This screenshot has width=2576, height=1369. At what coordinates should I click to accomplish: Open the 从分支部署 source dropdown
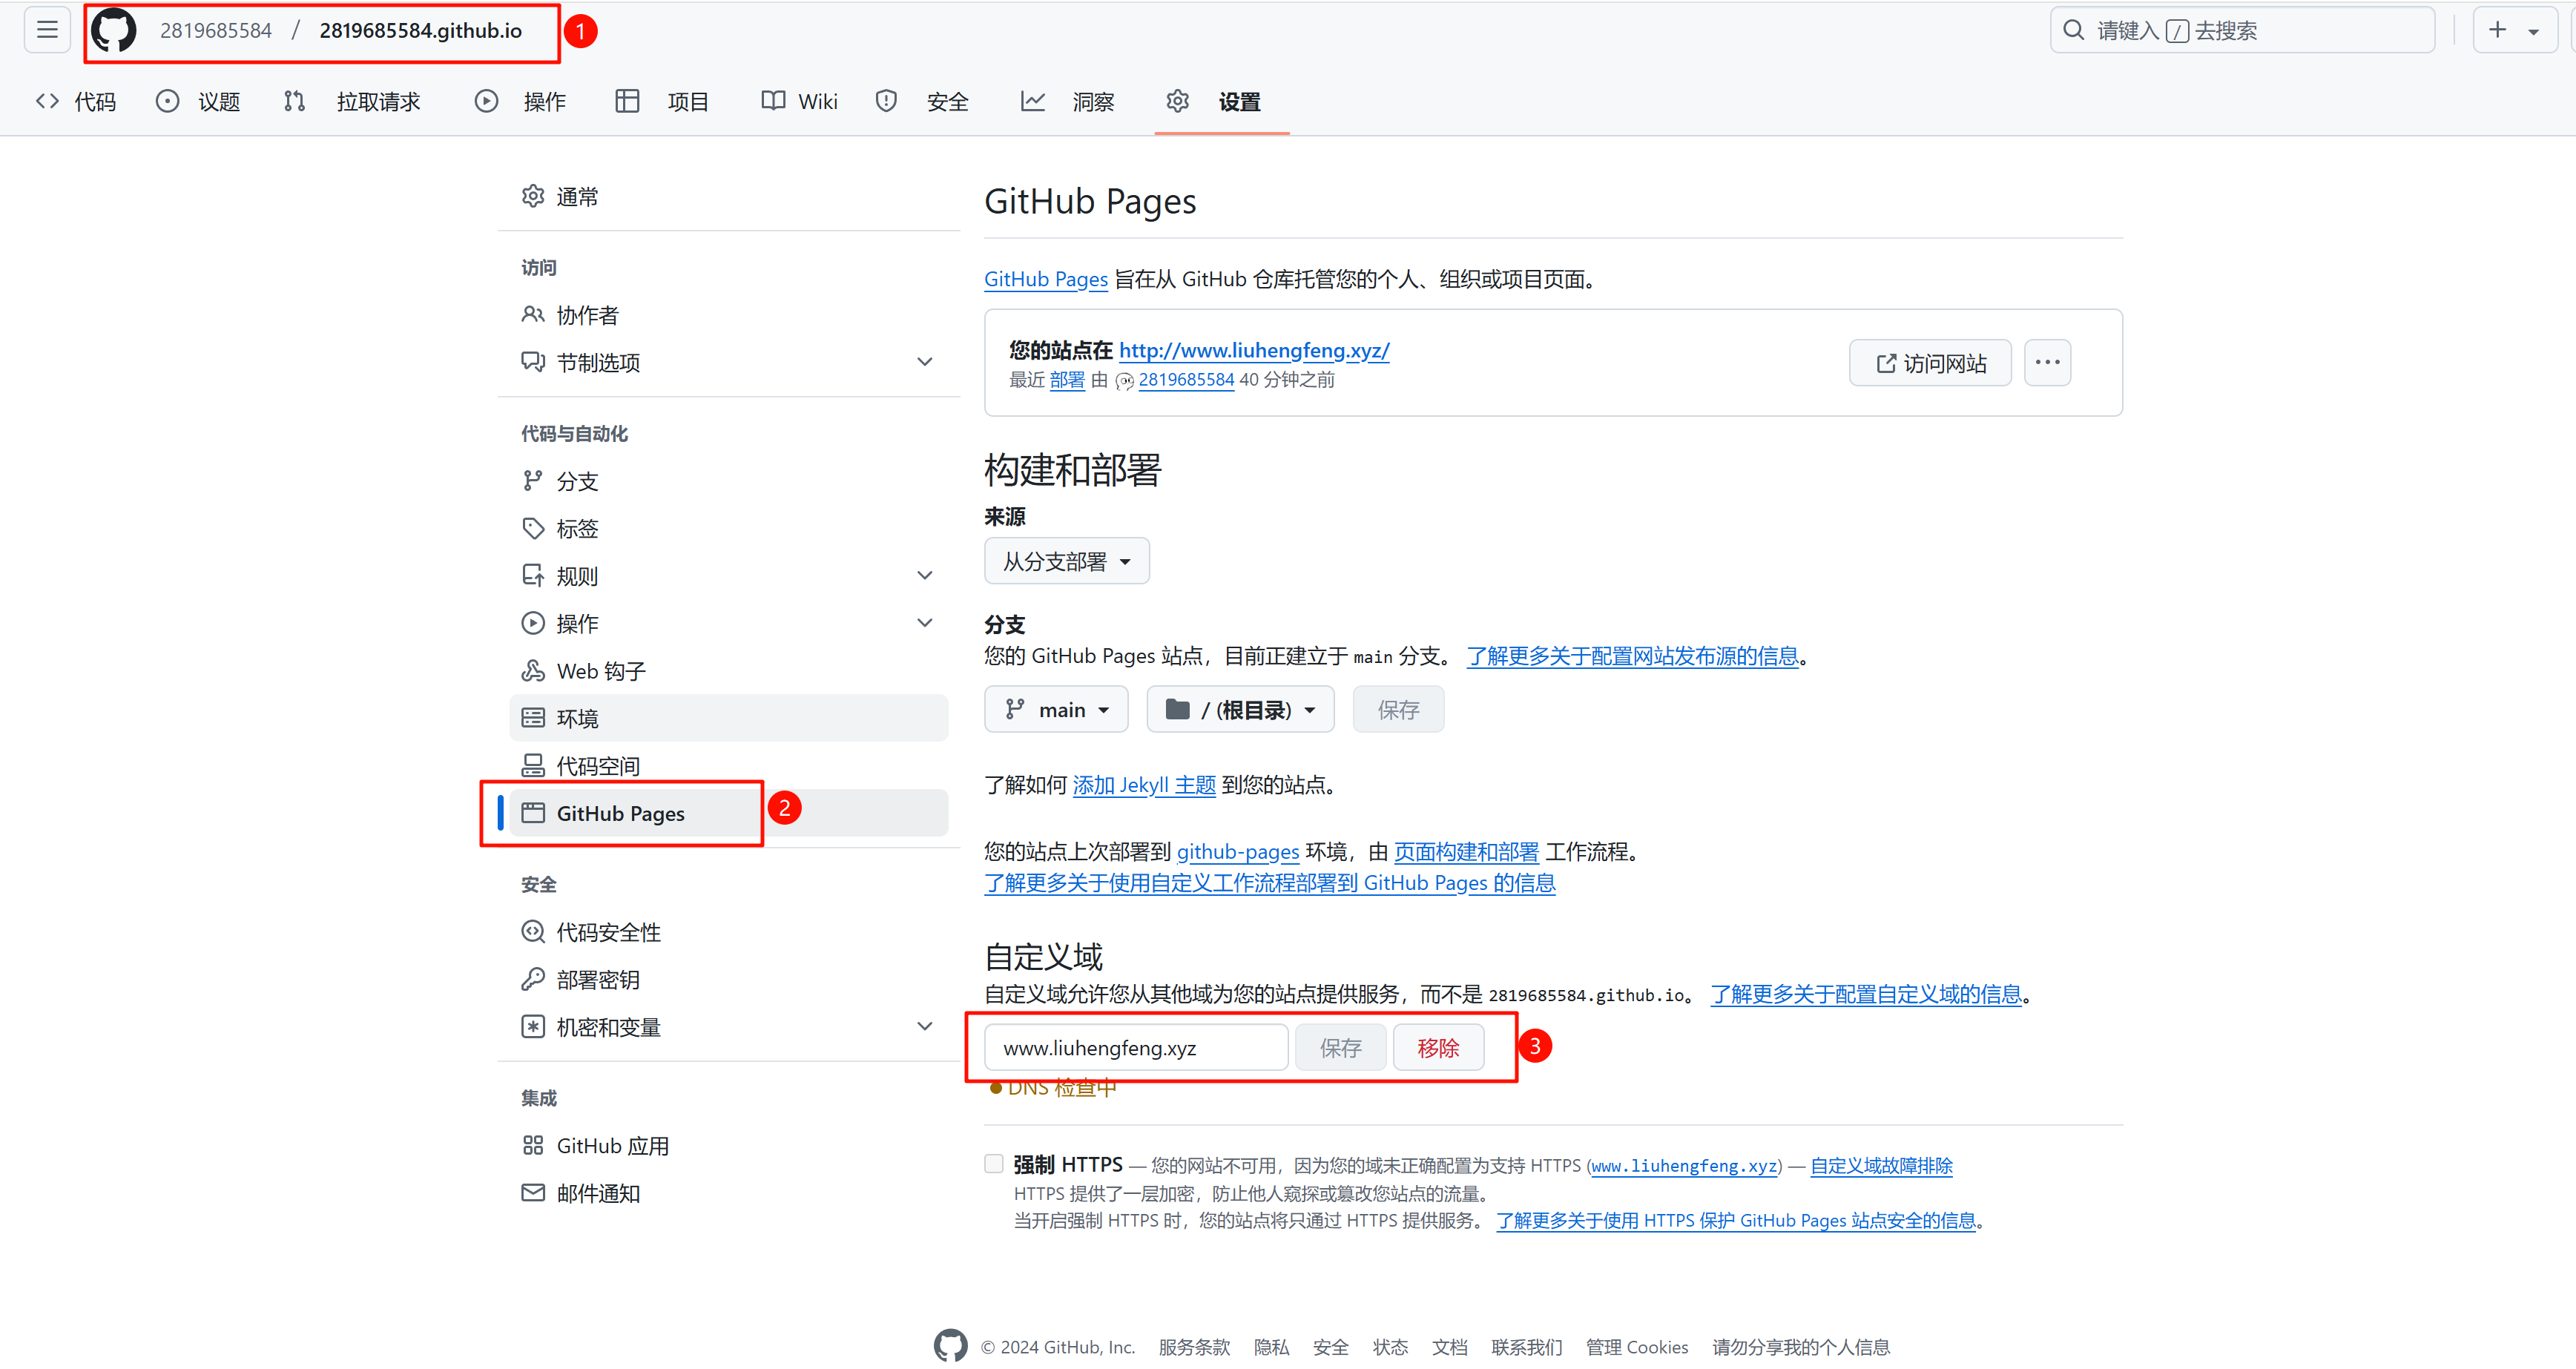click(x=1066, y=561)
